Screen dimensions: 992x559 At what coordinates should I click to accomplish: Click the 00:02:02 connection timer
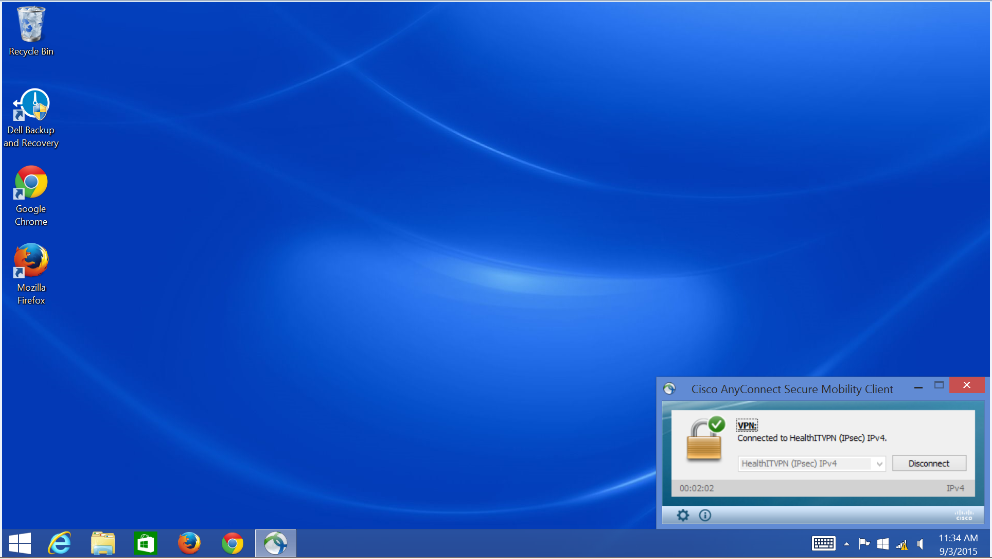(x=697, y=488)
